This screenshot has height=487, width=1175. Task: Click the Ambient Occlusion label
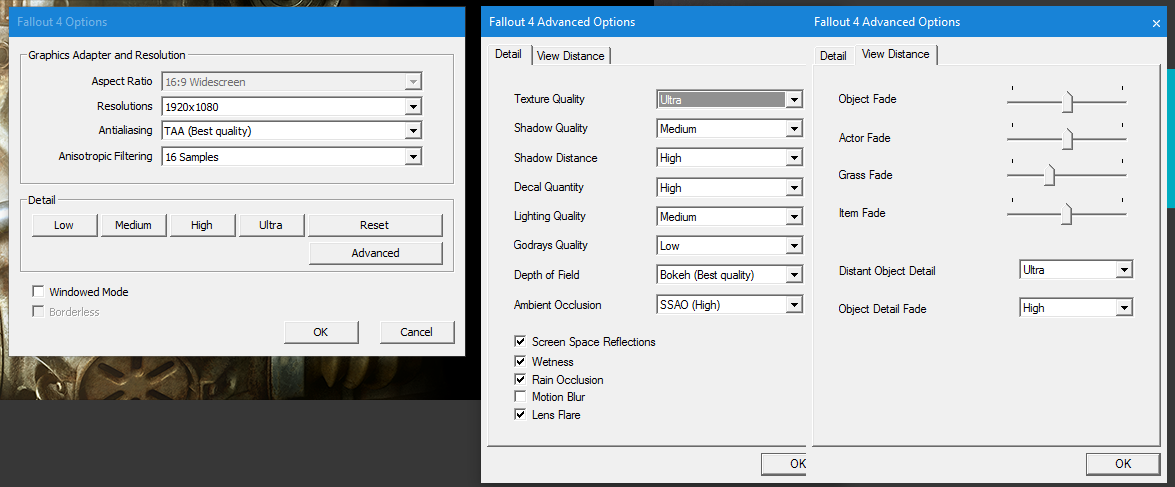point(558,305)
